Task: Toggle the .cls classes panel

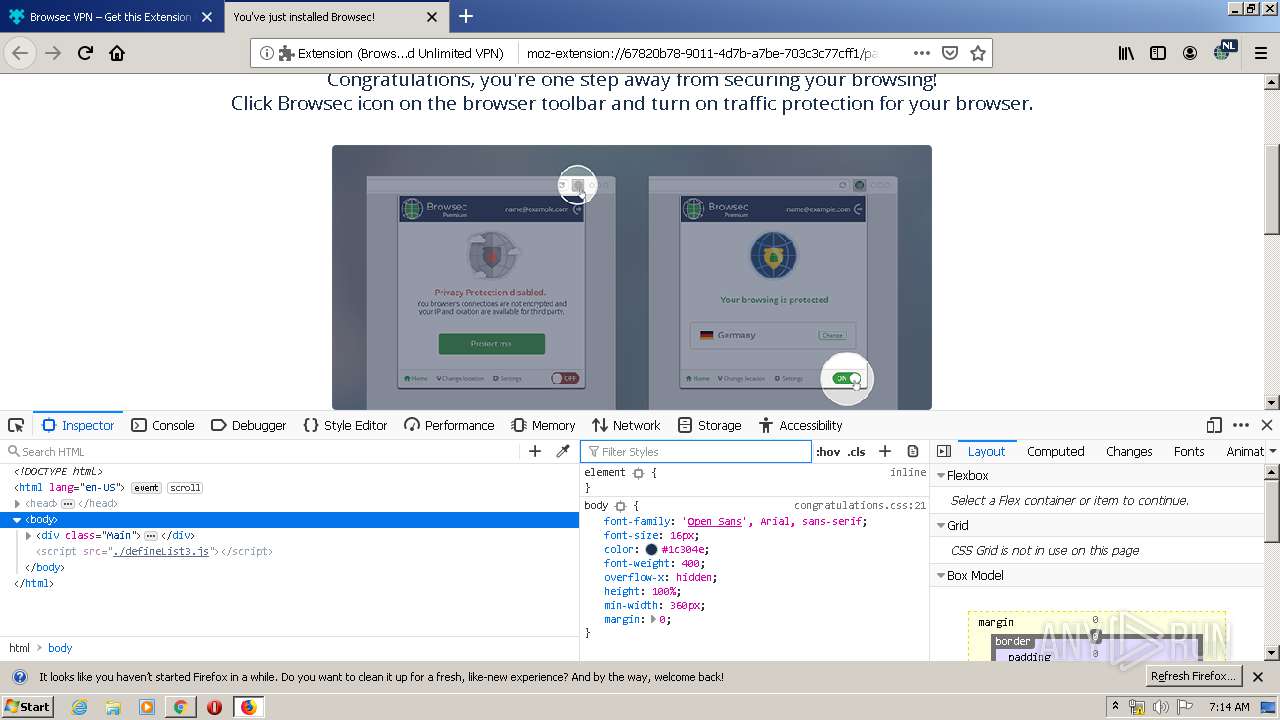Action: point(856,452)
